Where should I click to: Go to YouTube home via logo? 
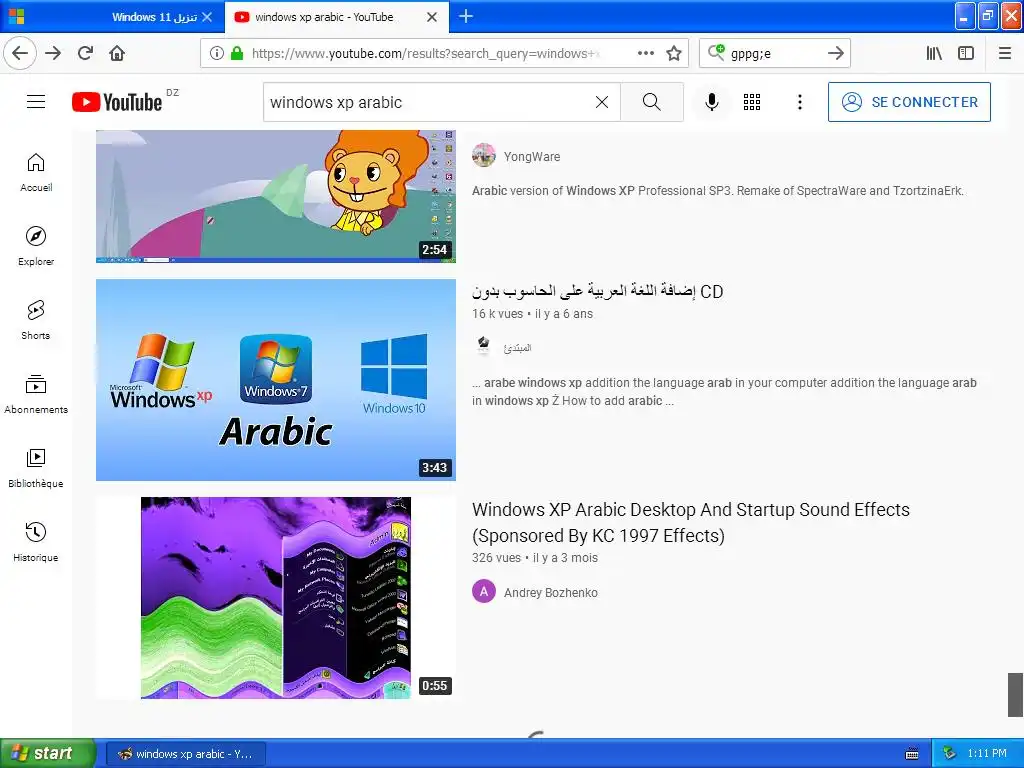click(118, 102)
